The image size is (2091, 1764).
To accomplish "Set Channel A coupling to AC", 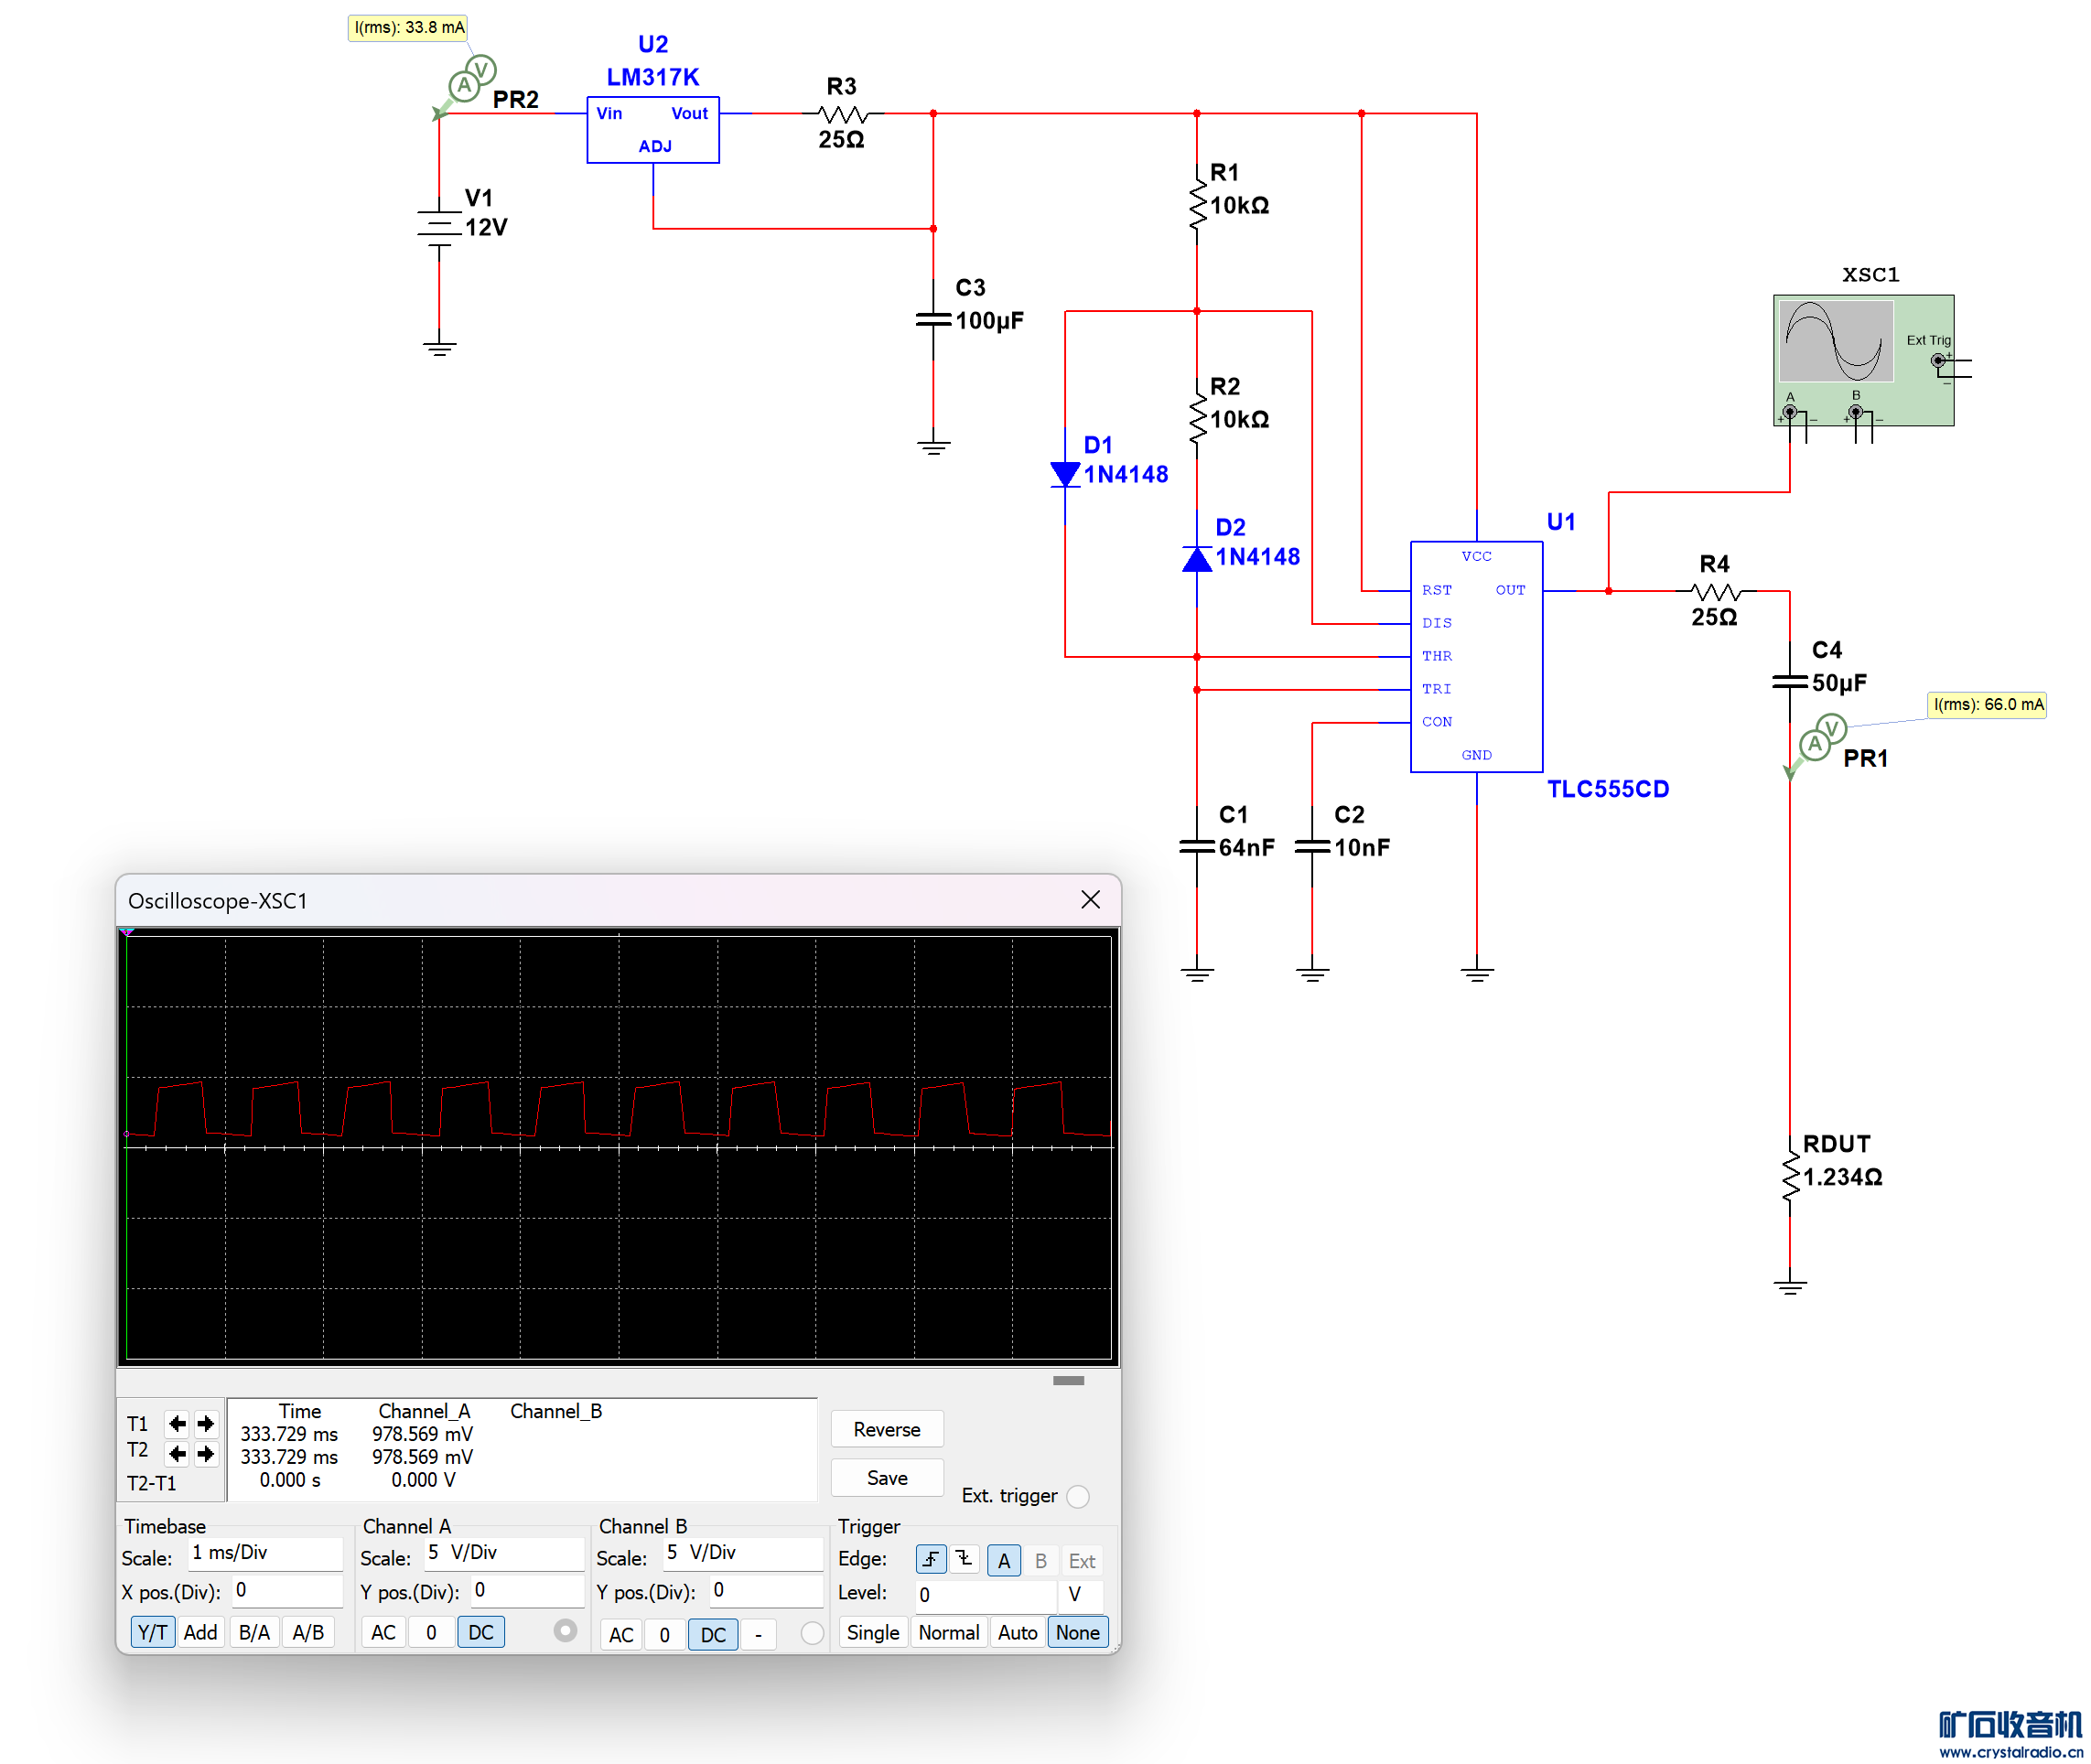I will click(383, 1632).
